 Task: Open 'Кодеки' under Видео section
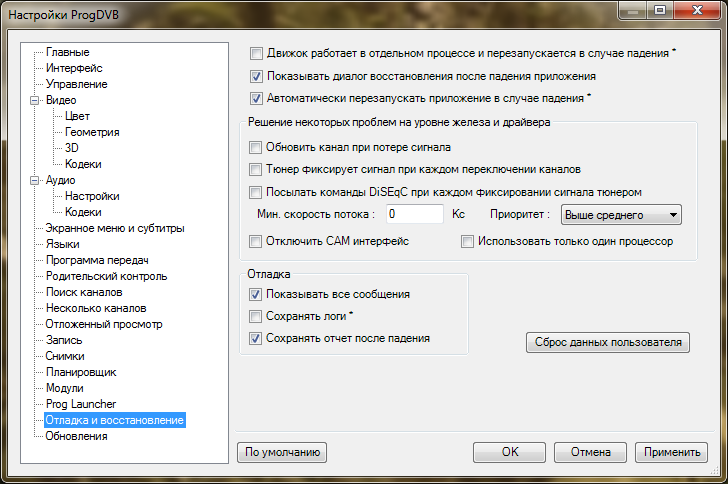(x=83, y=164)
